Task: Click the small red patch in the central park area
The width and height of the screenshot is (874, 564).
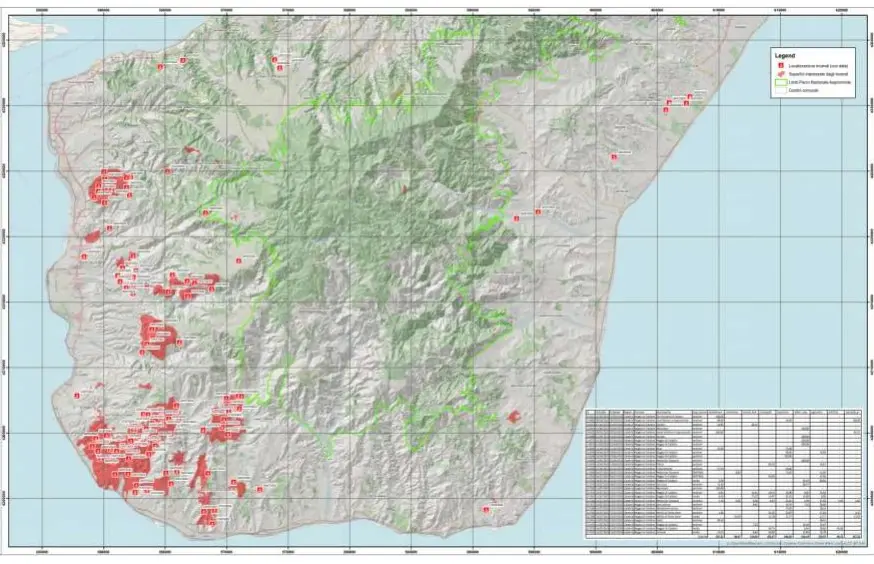Action: click(x=403, y=187)
